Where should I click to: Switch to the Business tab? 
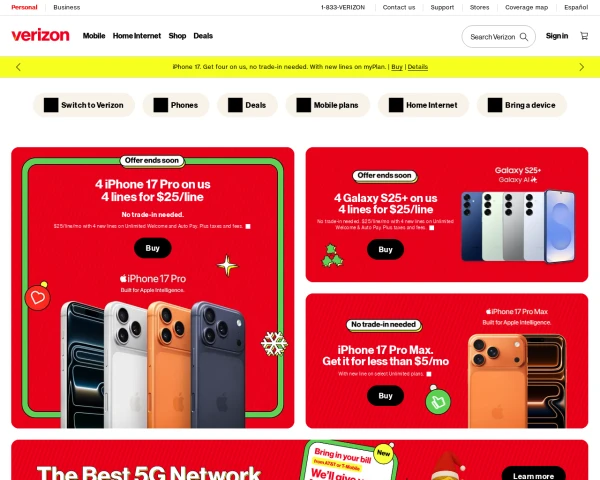(67, 7)
